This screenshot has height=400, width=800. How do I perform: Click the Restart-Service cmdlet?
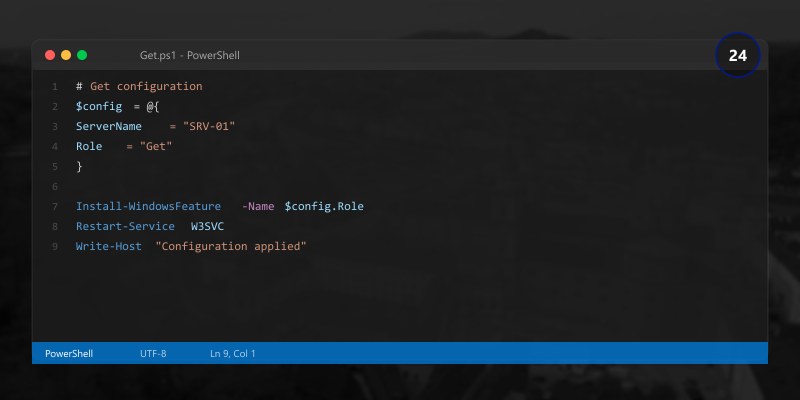pos(126,226)
